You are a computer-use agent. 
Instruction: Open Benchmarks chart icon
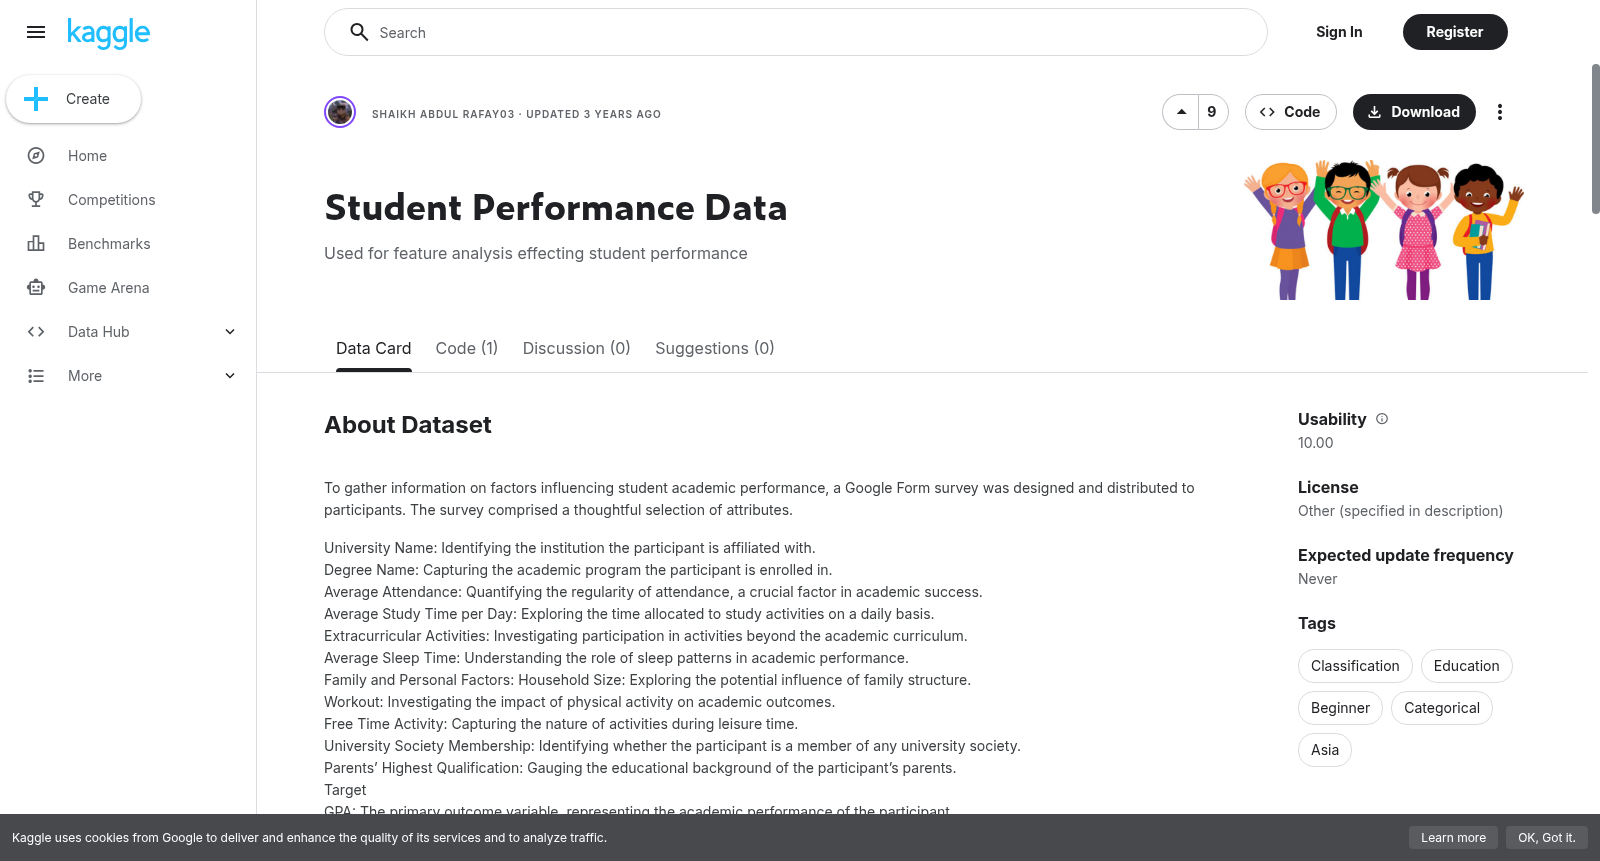(36, 244)
